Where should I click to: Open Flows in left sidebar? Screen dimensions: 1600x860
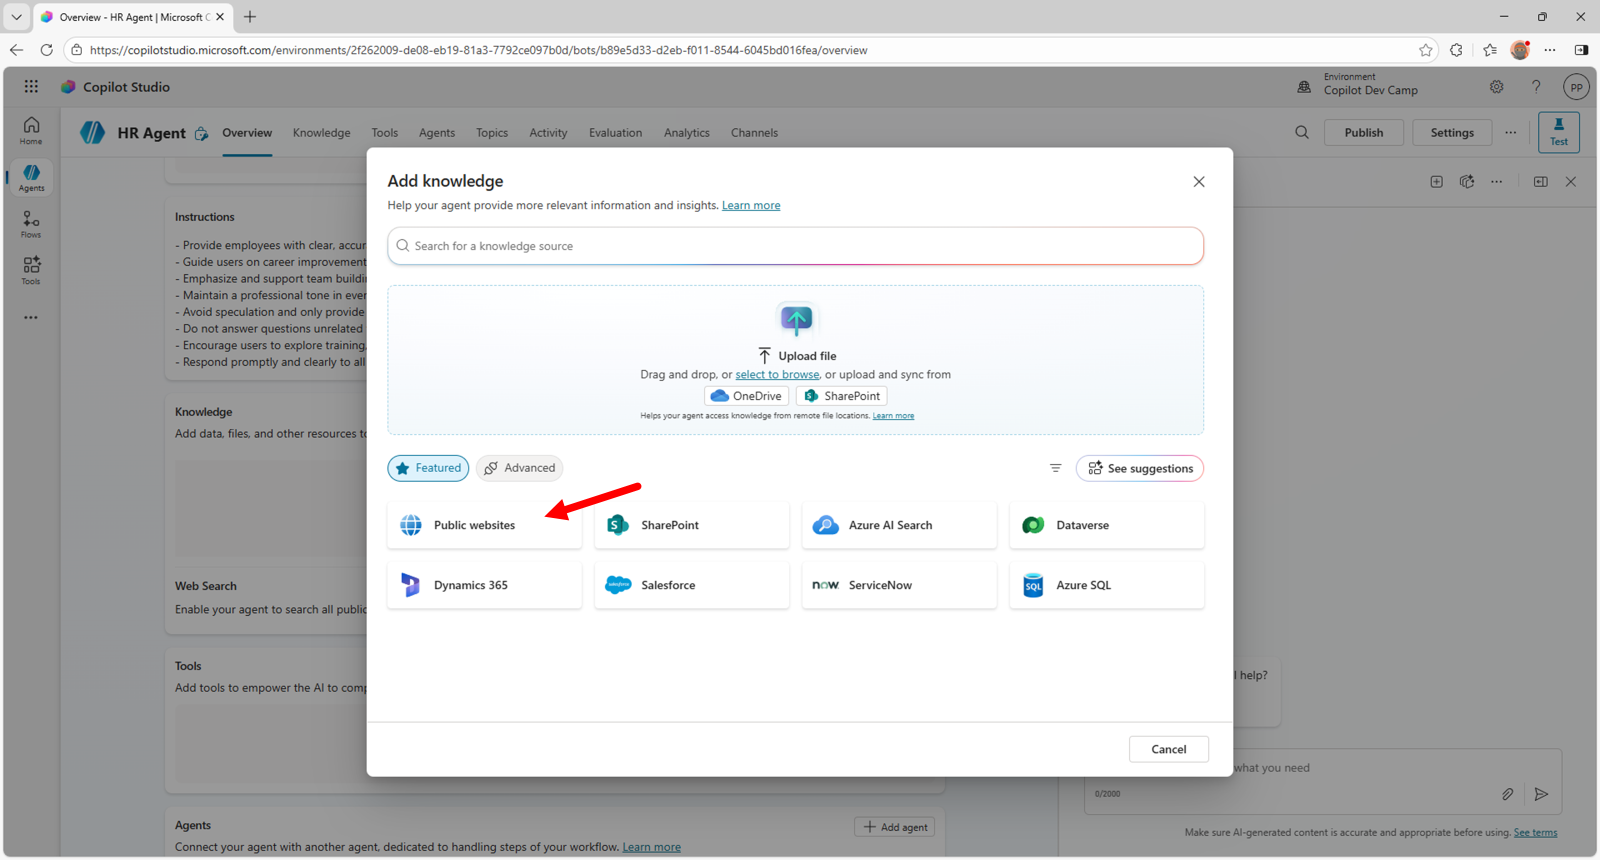31,224
